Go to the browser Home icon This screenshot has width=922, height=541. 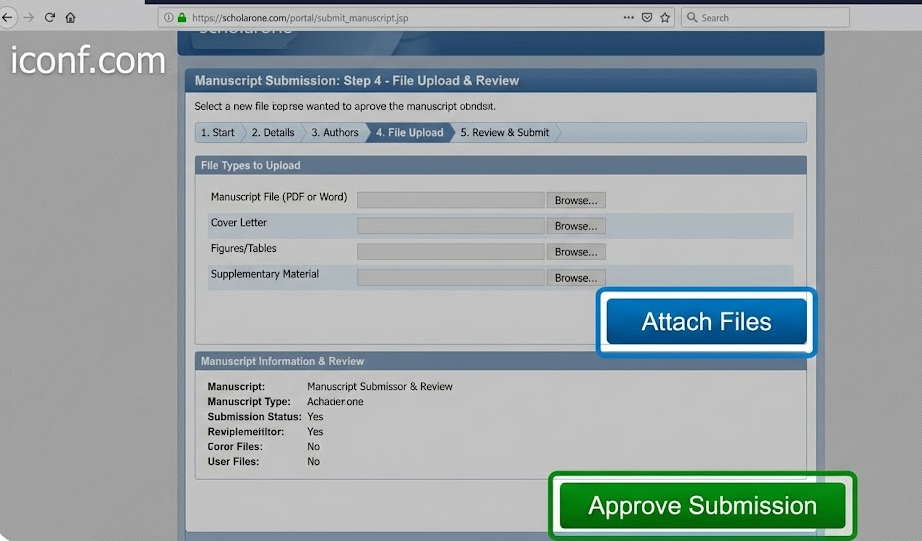70,18
